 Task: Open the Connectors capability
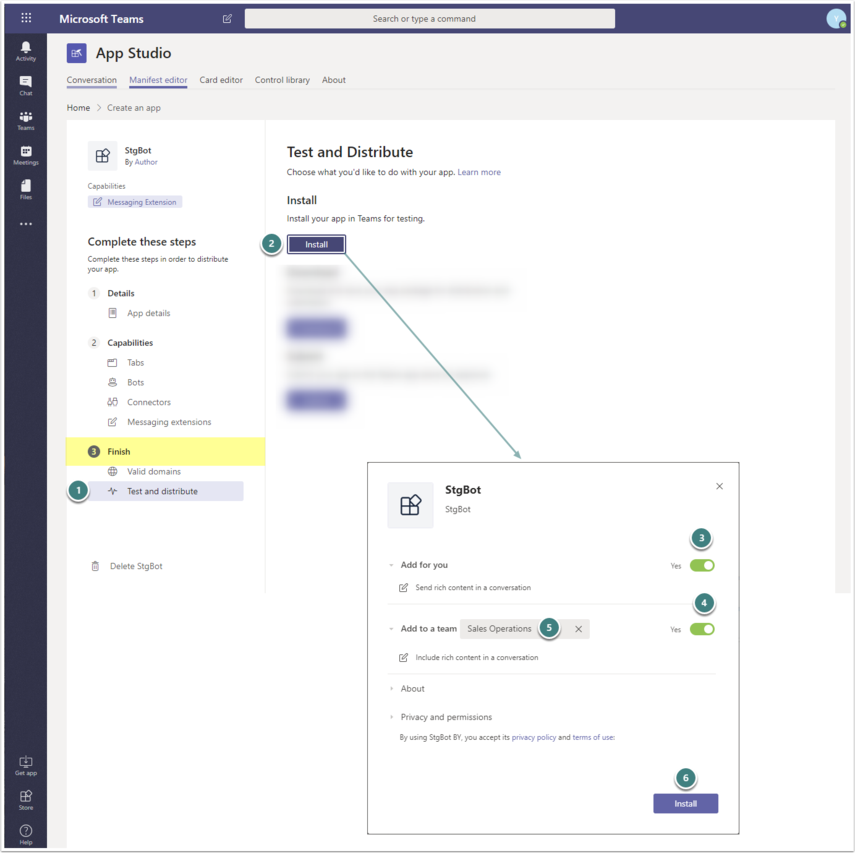point(149,402)
